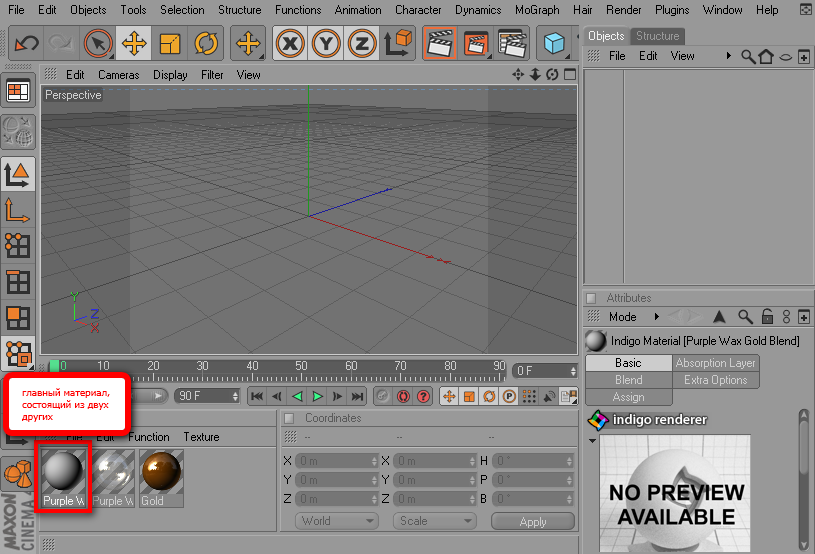Select the Scale tool
This screenshot has height=554, width=815.
tap(170, 44)
